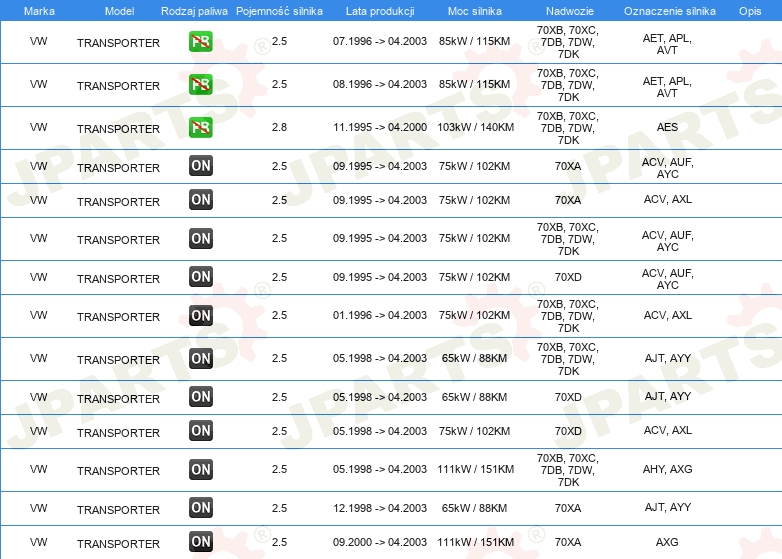Click the Nadwozie column header
The width and height of the screenshot is (782, 559).
pyautogui.click(x=569, y=11)
